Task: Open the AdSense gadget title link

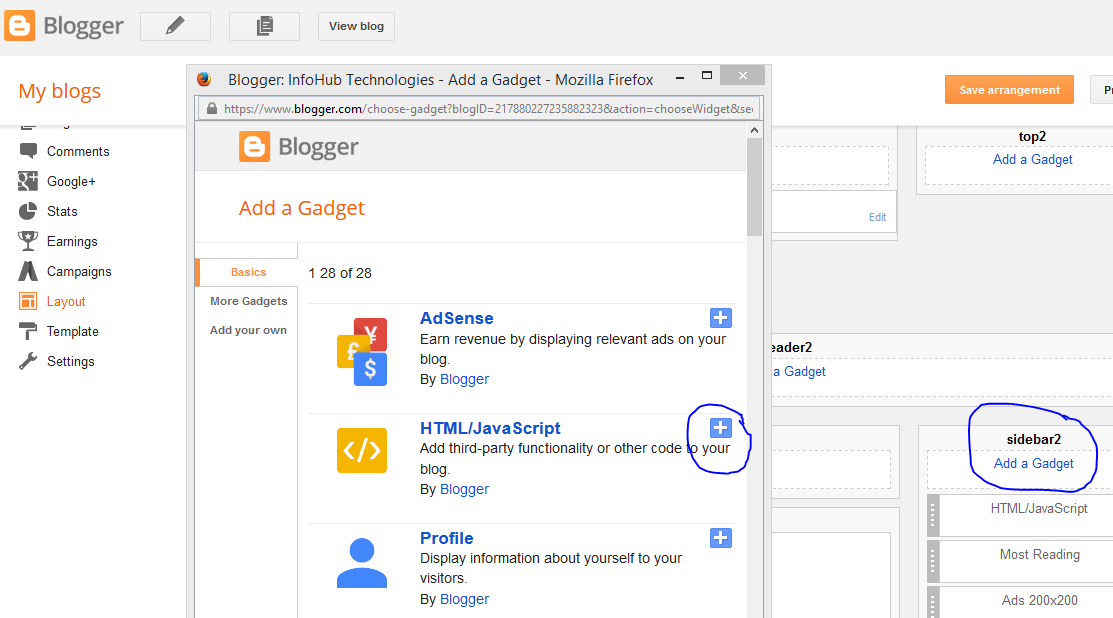Action: 456,319
